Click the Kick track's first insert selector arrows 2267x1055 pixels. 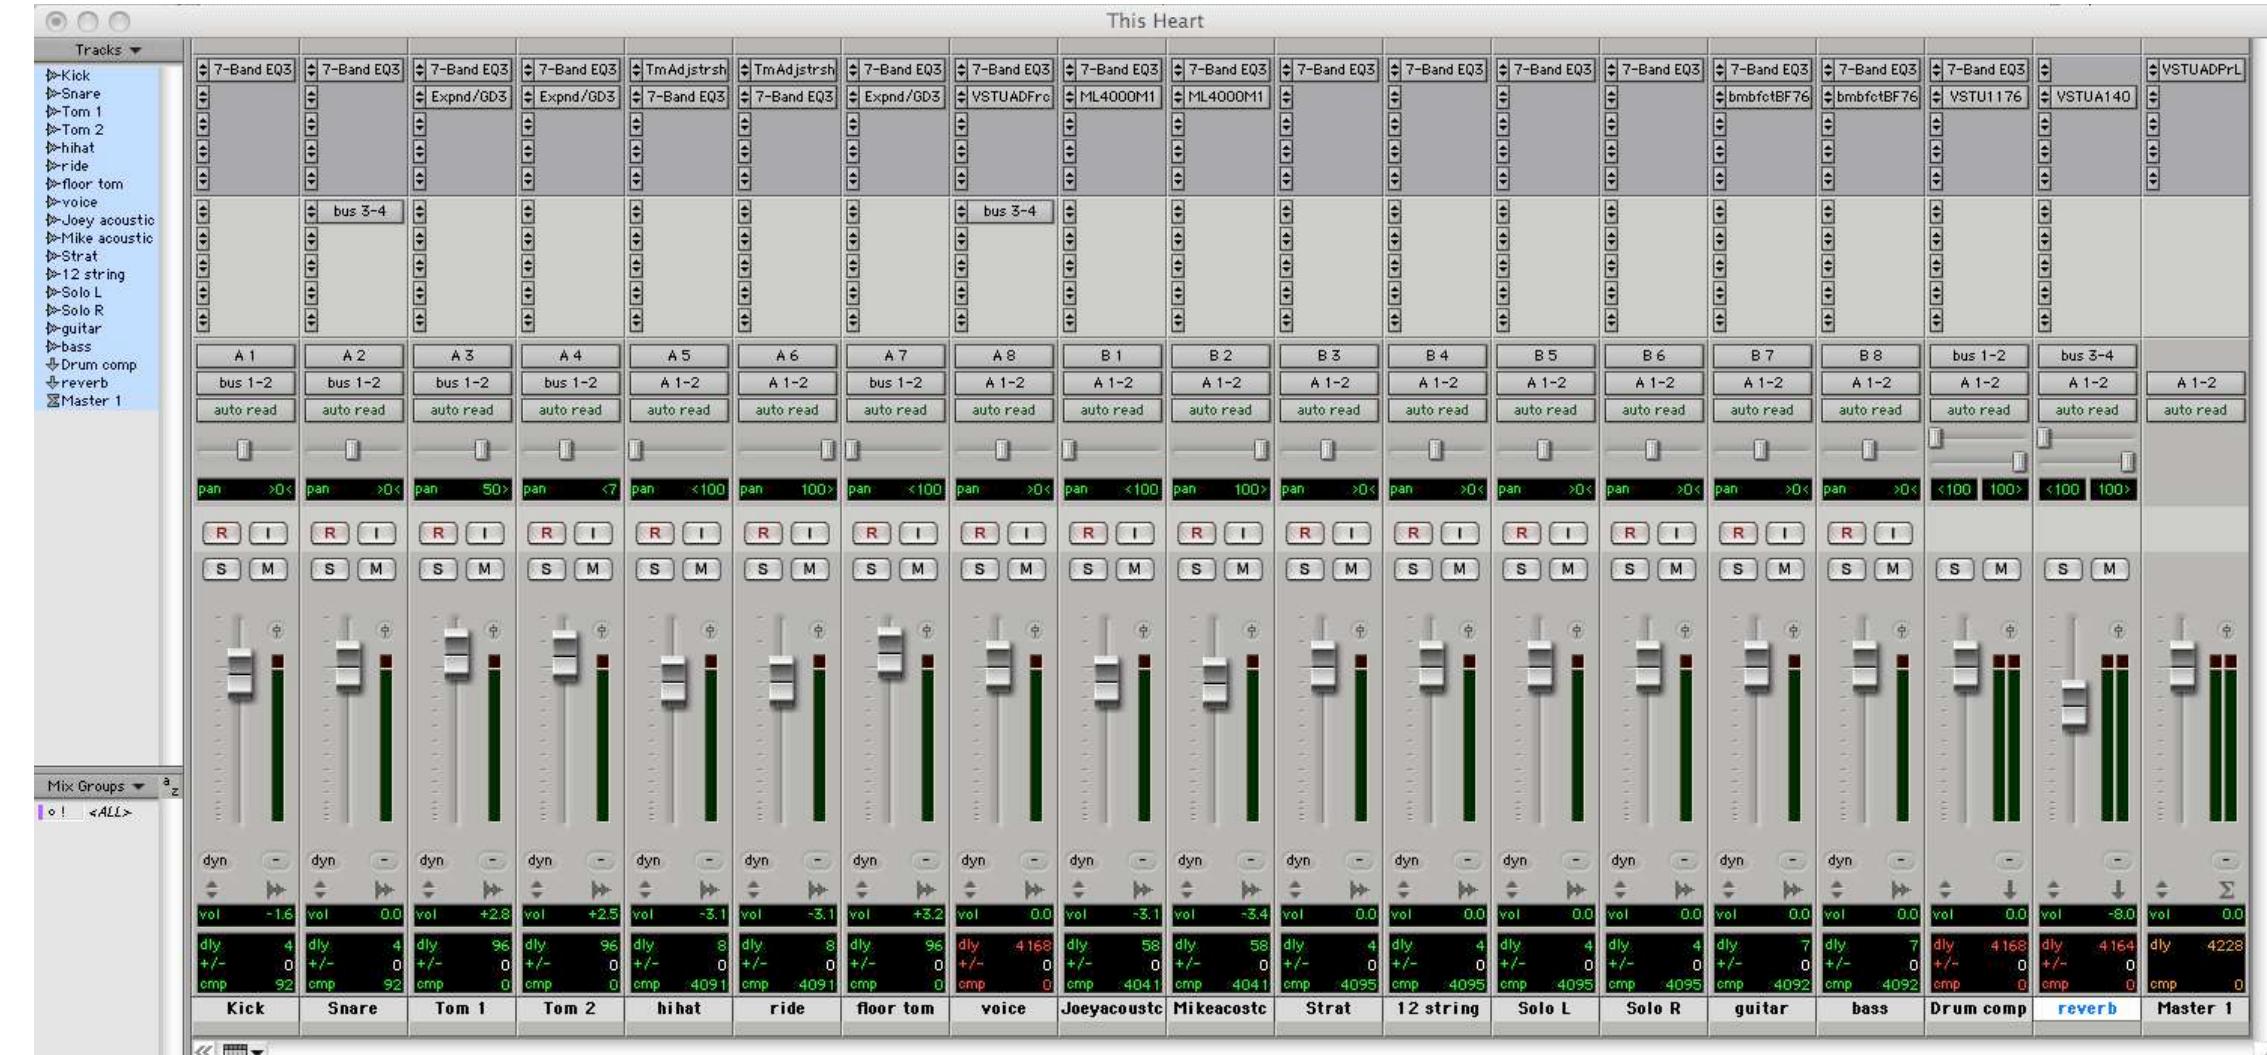(x=203, y=70)
